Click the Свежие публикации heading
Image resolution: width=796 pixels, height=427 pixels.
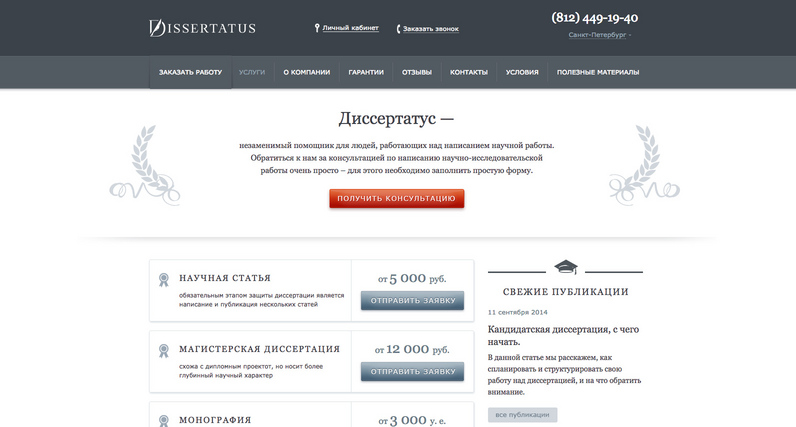pos(566,292)
